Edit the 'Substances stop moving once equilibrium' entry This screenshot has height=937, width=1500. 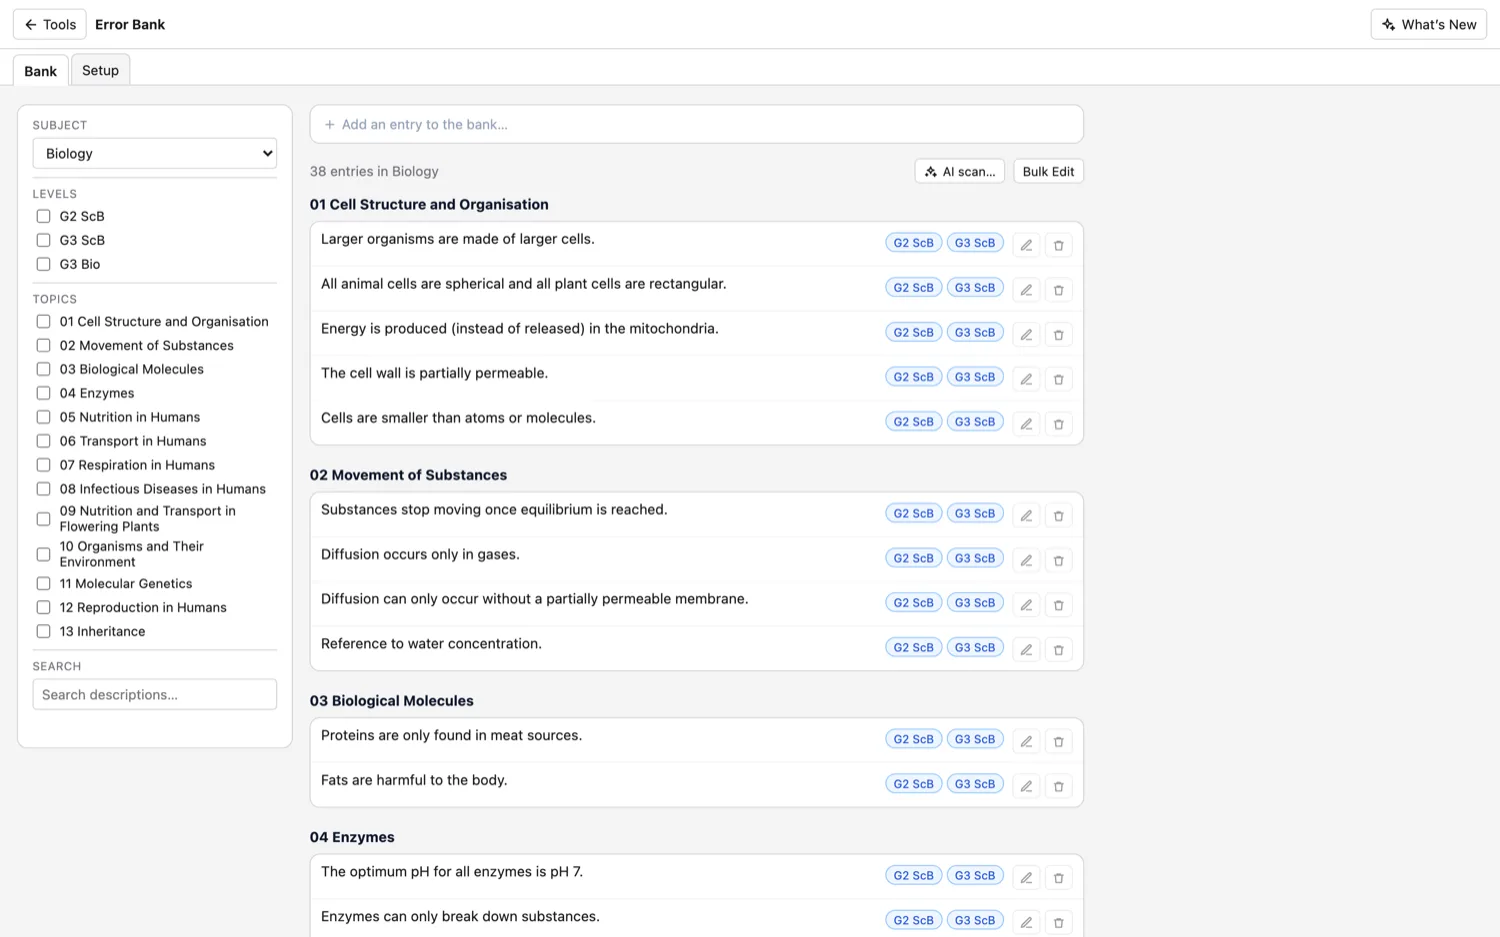(1026, 516)
